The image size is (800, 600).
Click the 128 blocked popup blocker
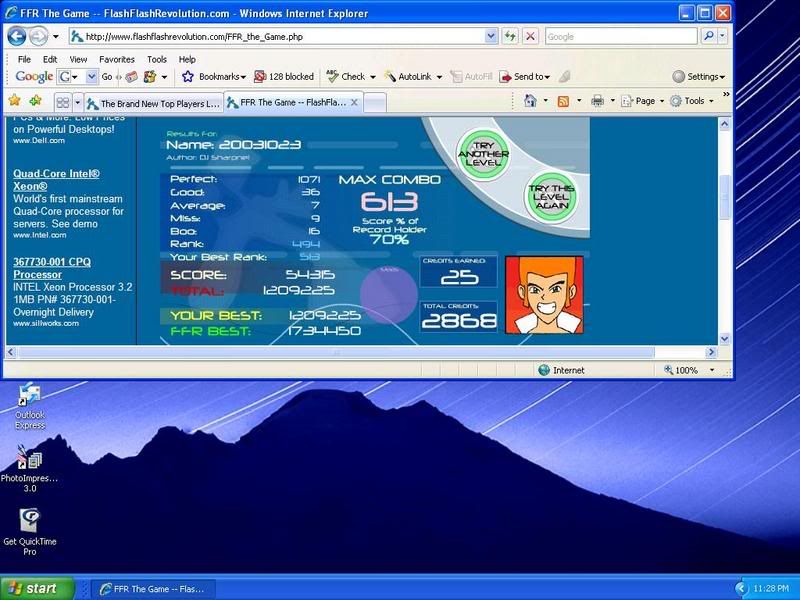284,77
